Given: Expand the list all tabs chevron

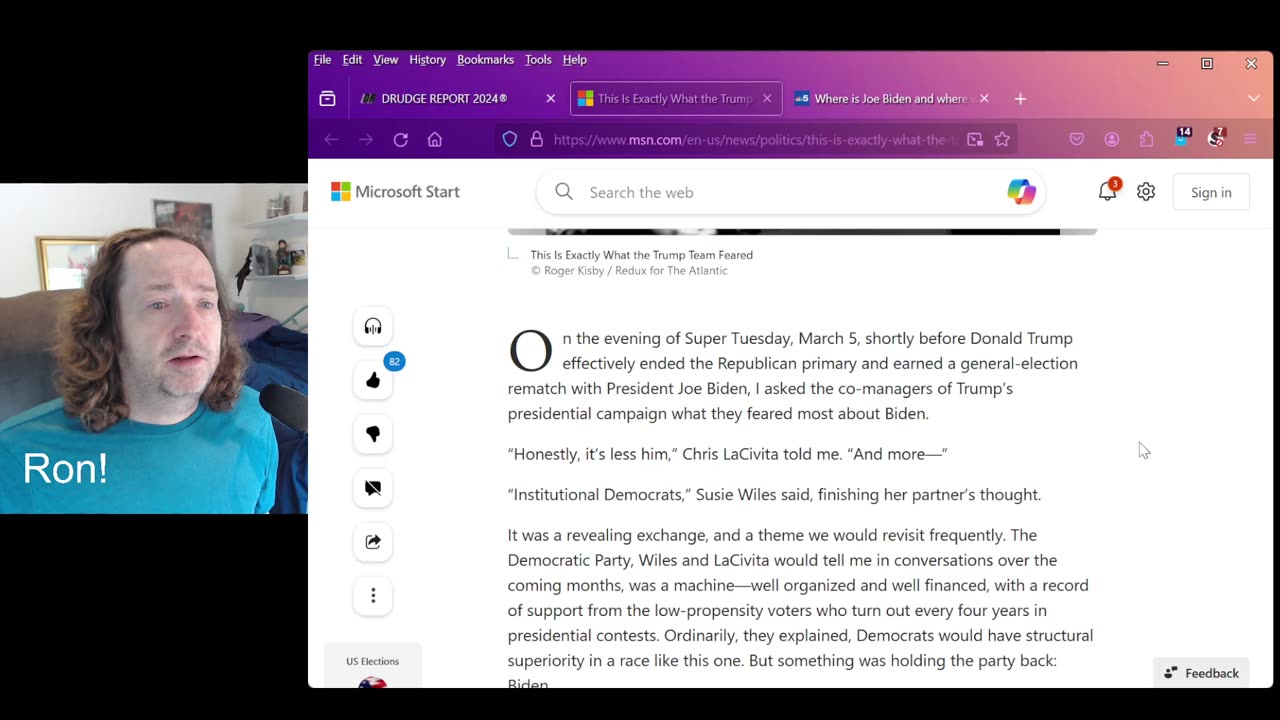Looking at the screenshot, I should coord(1253,98).
